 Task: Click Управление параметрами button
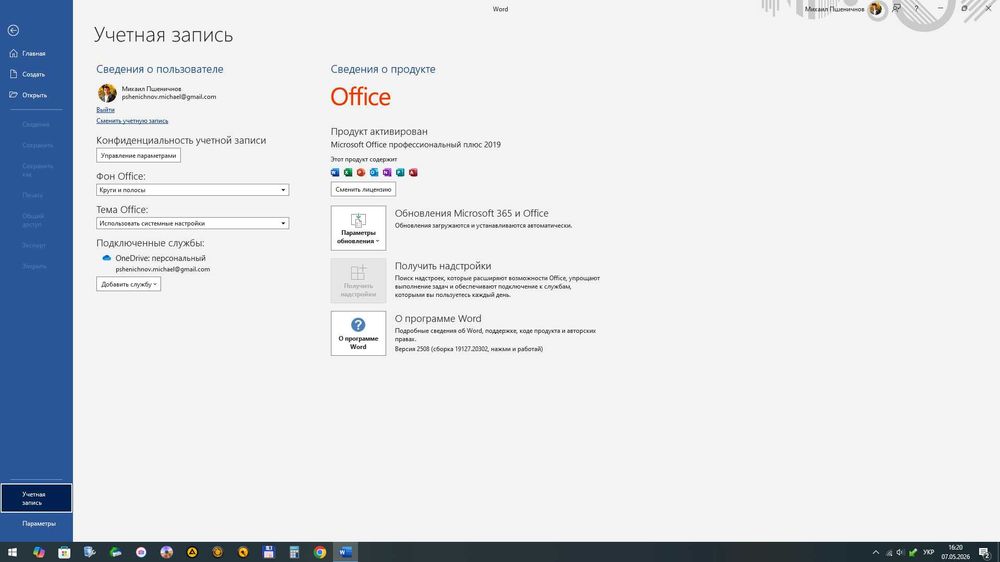click(138, 156)
